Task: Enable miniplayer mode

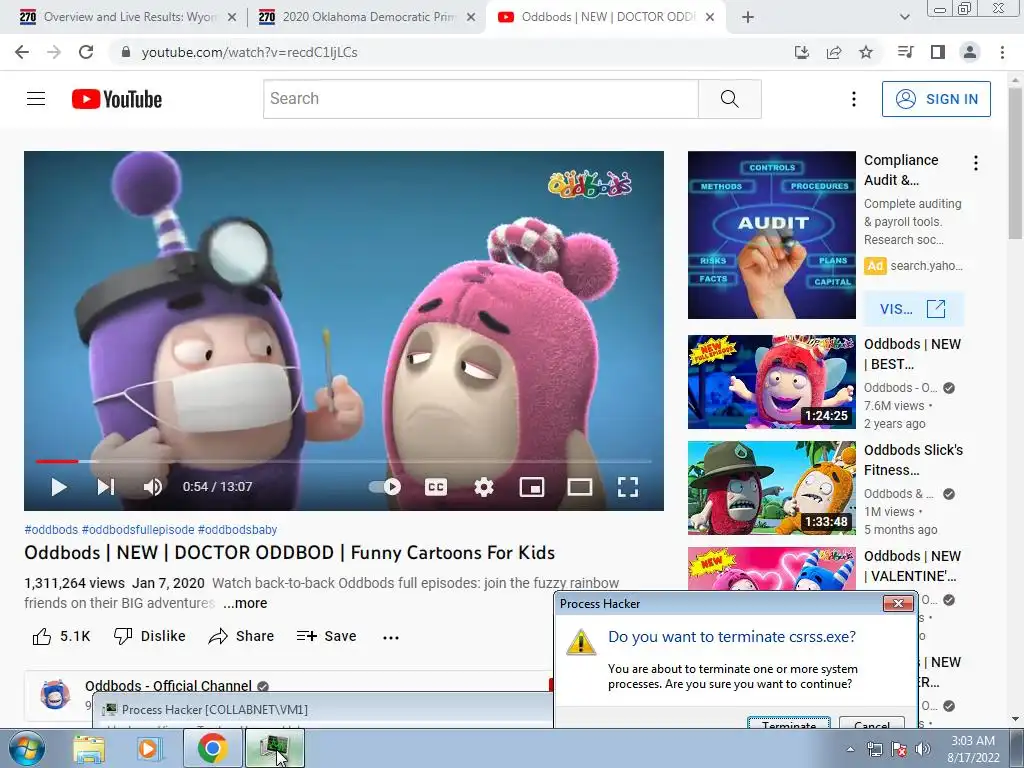Action: pyautogui.click(x=532, y=487)
